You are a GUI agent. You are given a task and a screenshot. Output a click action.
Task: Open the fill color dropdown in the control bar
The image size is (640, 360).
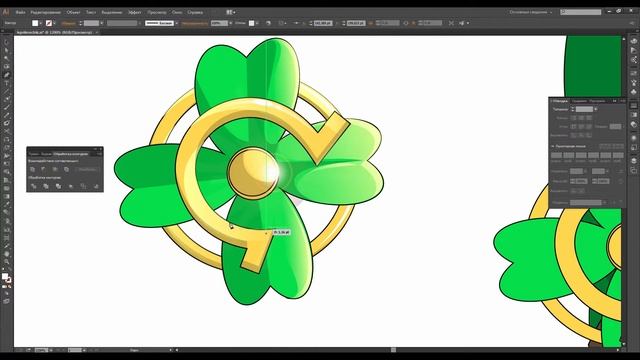pyautogui.click(x=41, y=23)
